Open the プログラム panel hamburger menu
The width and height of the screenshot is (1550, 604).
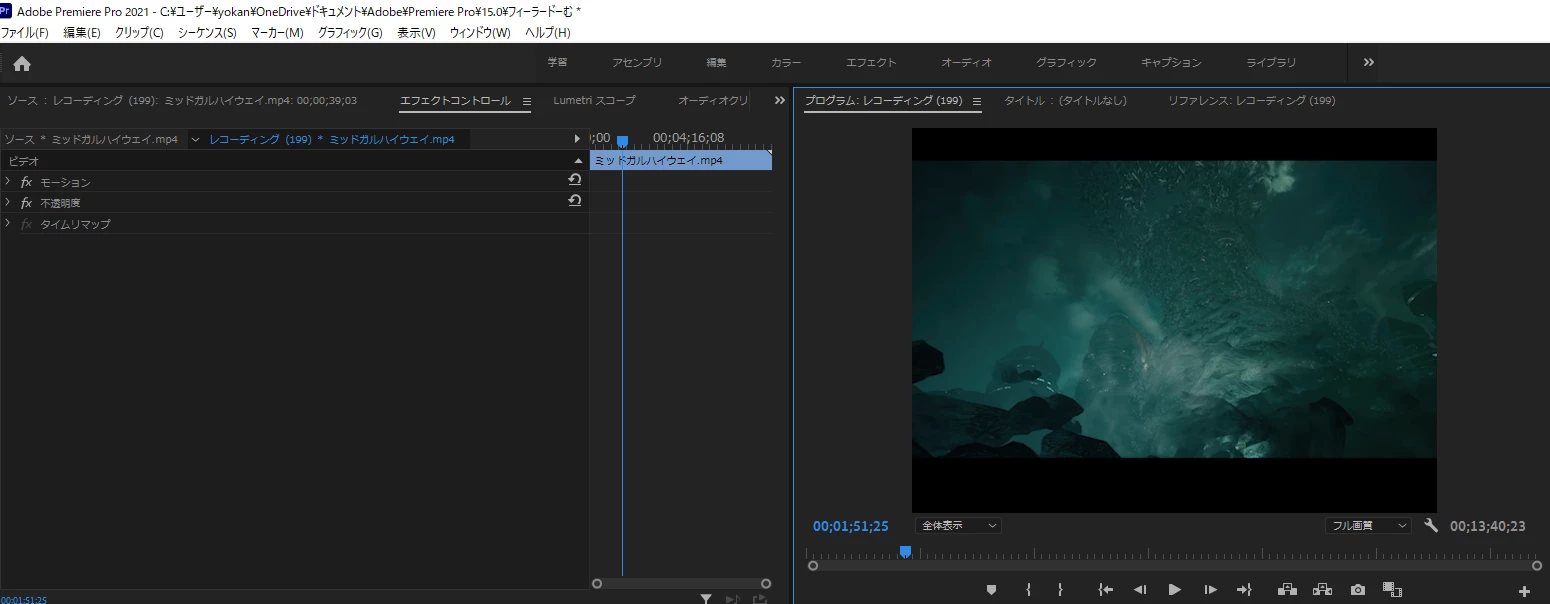[x=977, y=101]
